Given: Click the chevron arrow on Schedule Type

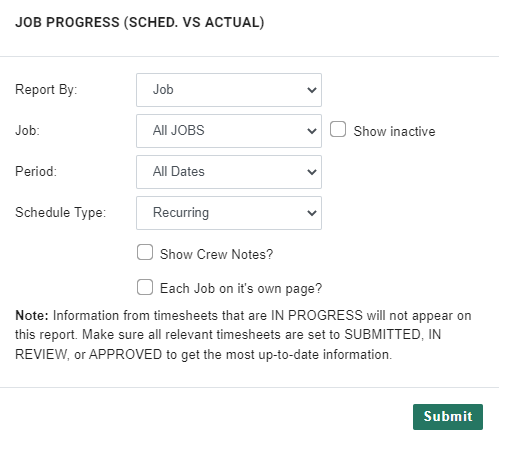Looking at the screenshot, I should pos(312,213).
